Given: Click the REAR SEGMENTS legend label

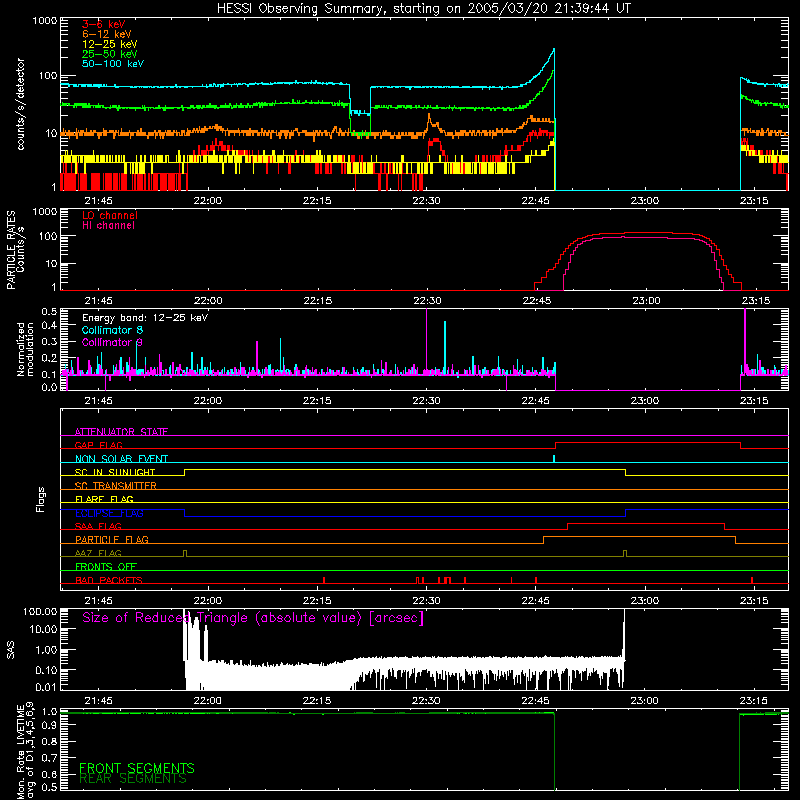Looking at the screenshot, I should [x=133, y=779].
